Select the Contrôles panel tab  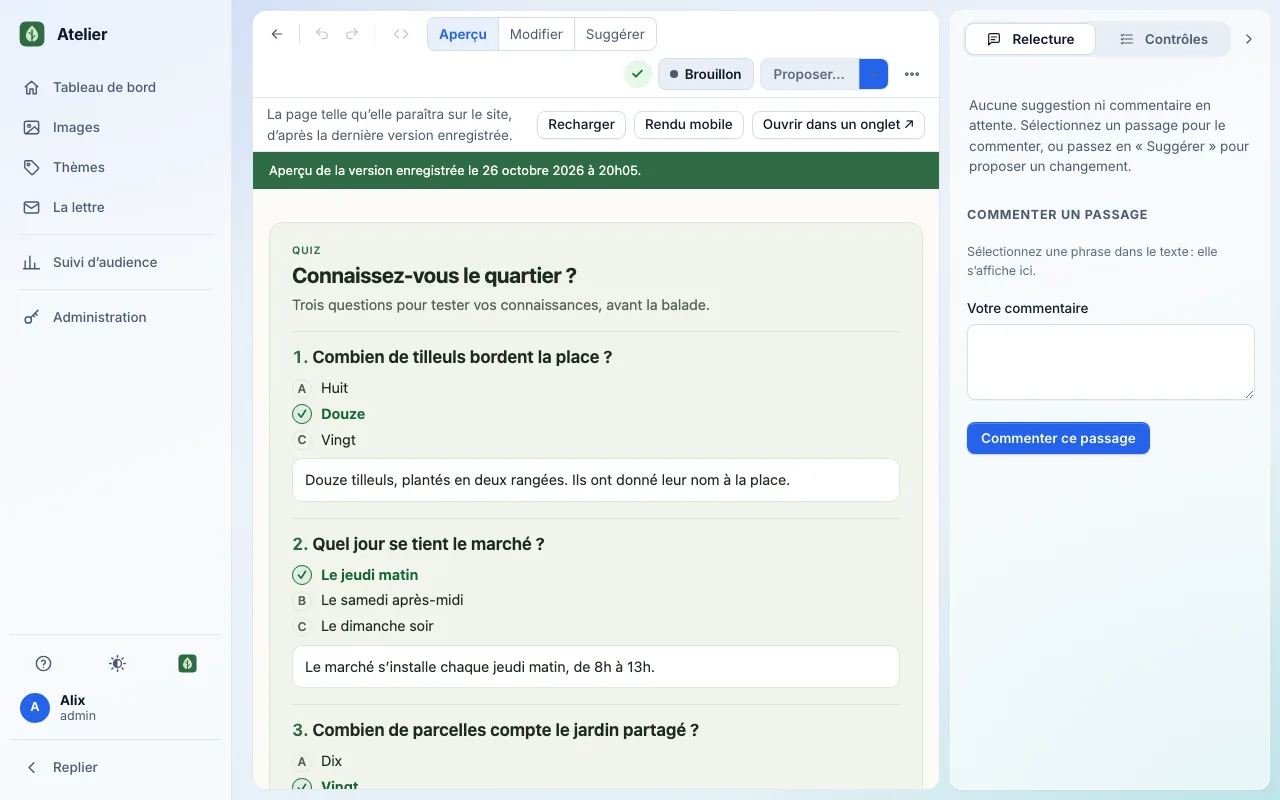click(x=1163, y=39)
